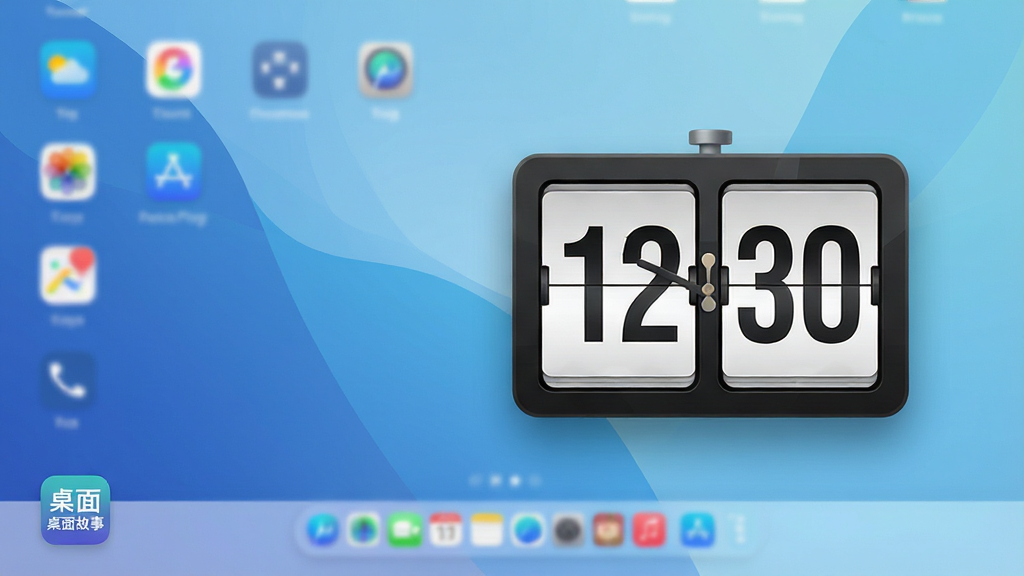Launch the red Music icon in the dock
The height and width of the screenshot is (576, 1024).
(x=649, y=530)
